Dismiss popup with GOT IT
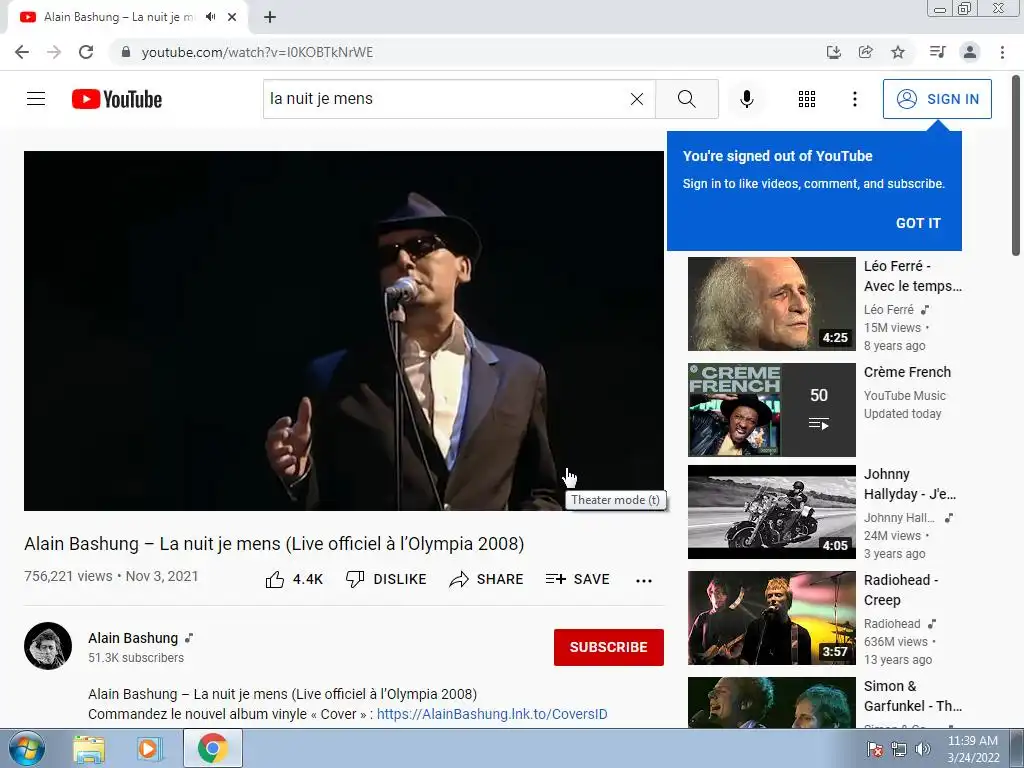The image size is (1024, 768). coord(918,223)
